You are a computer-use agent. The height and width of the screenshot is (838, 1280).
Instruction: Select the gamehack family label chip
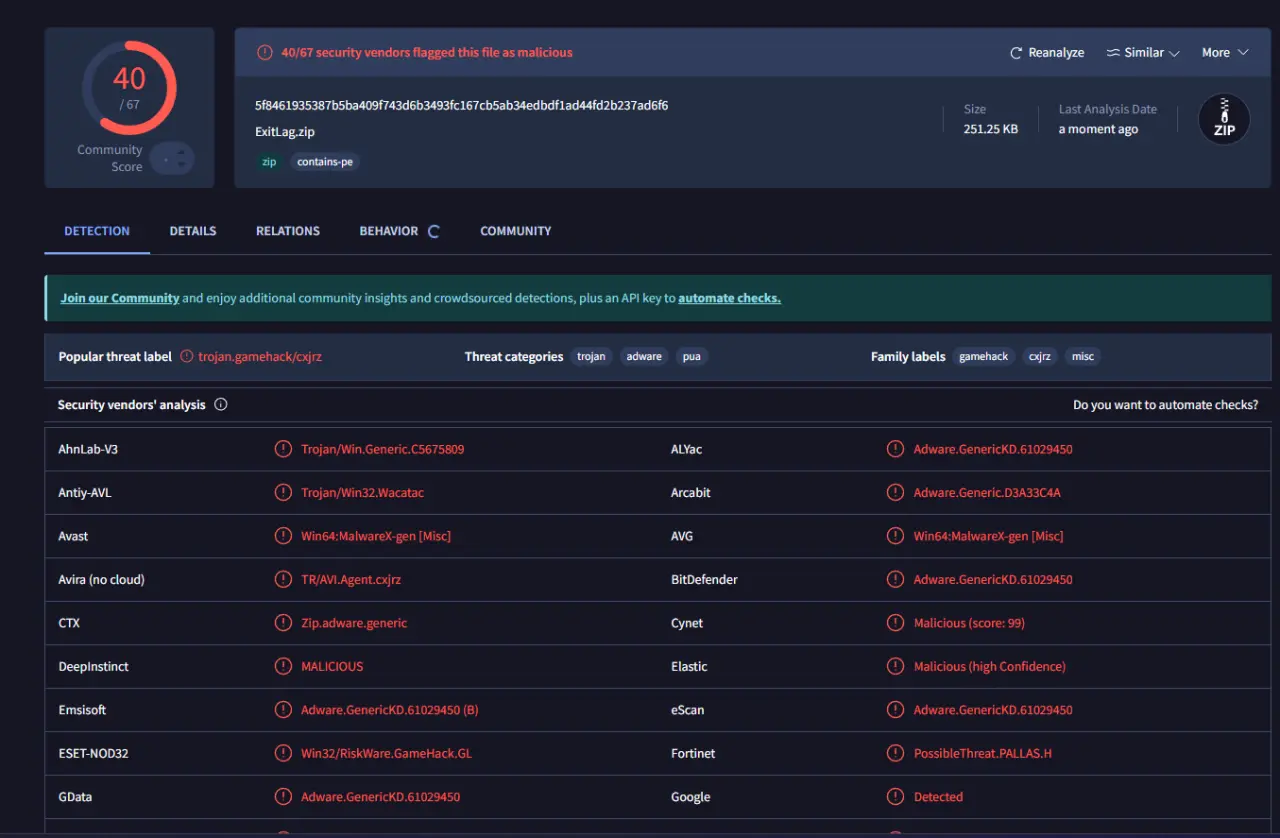click(984, 357)
